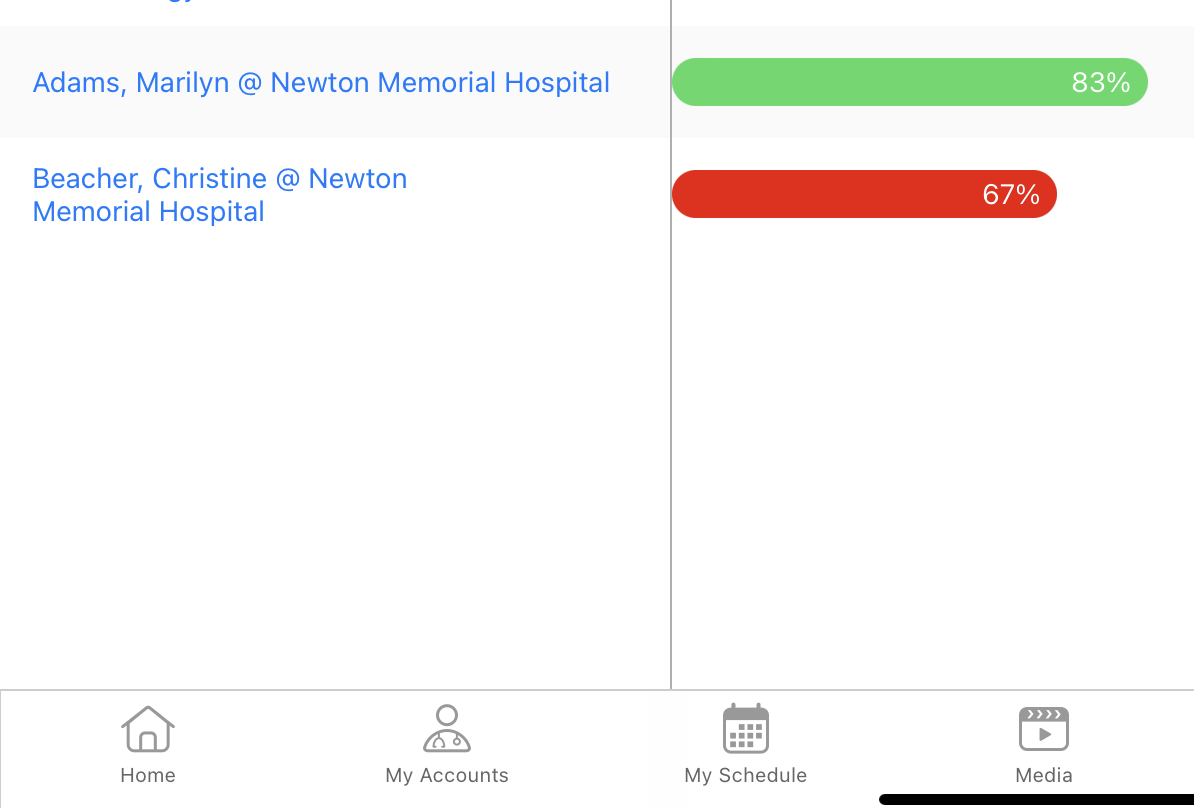Tap the Home house icon

148,729
